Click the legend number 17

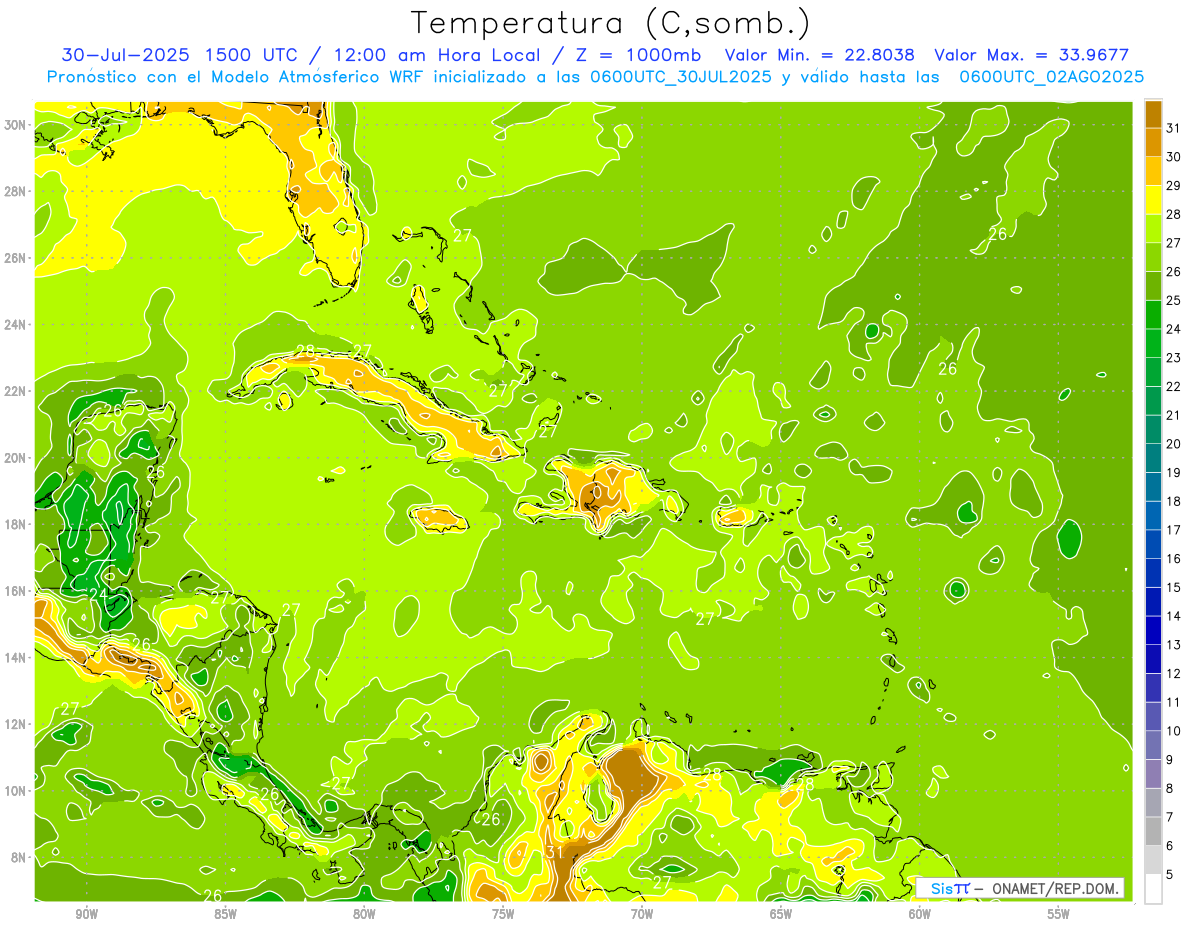[1173, 530]
